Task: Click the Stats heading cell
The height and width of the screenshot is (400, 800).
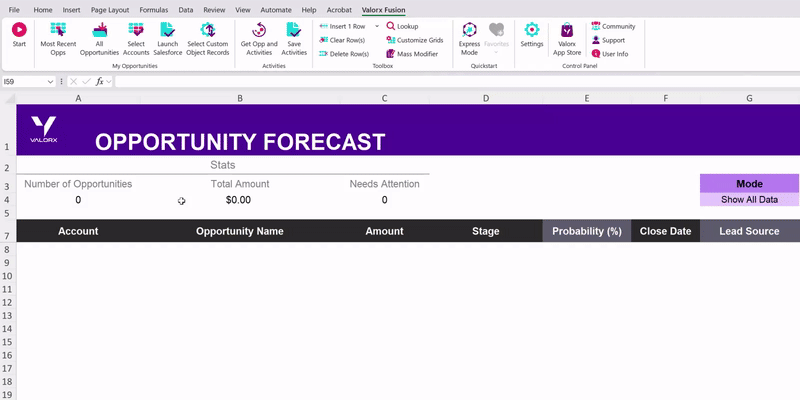Action: coord(222,165)
